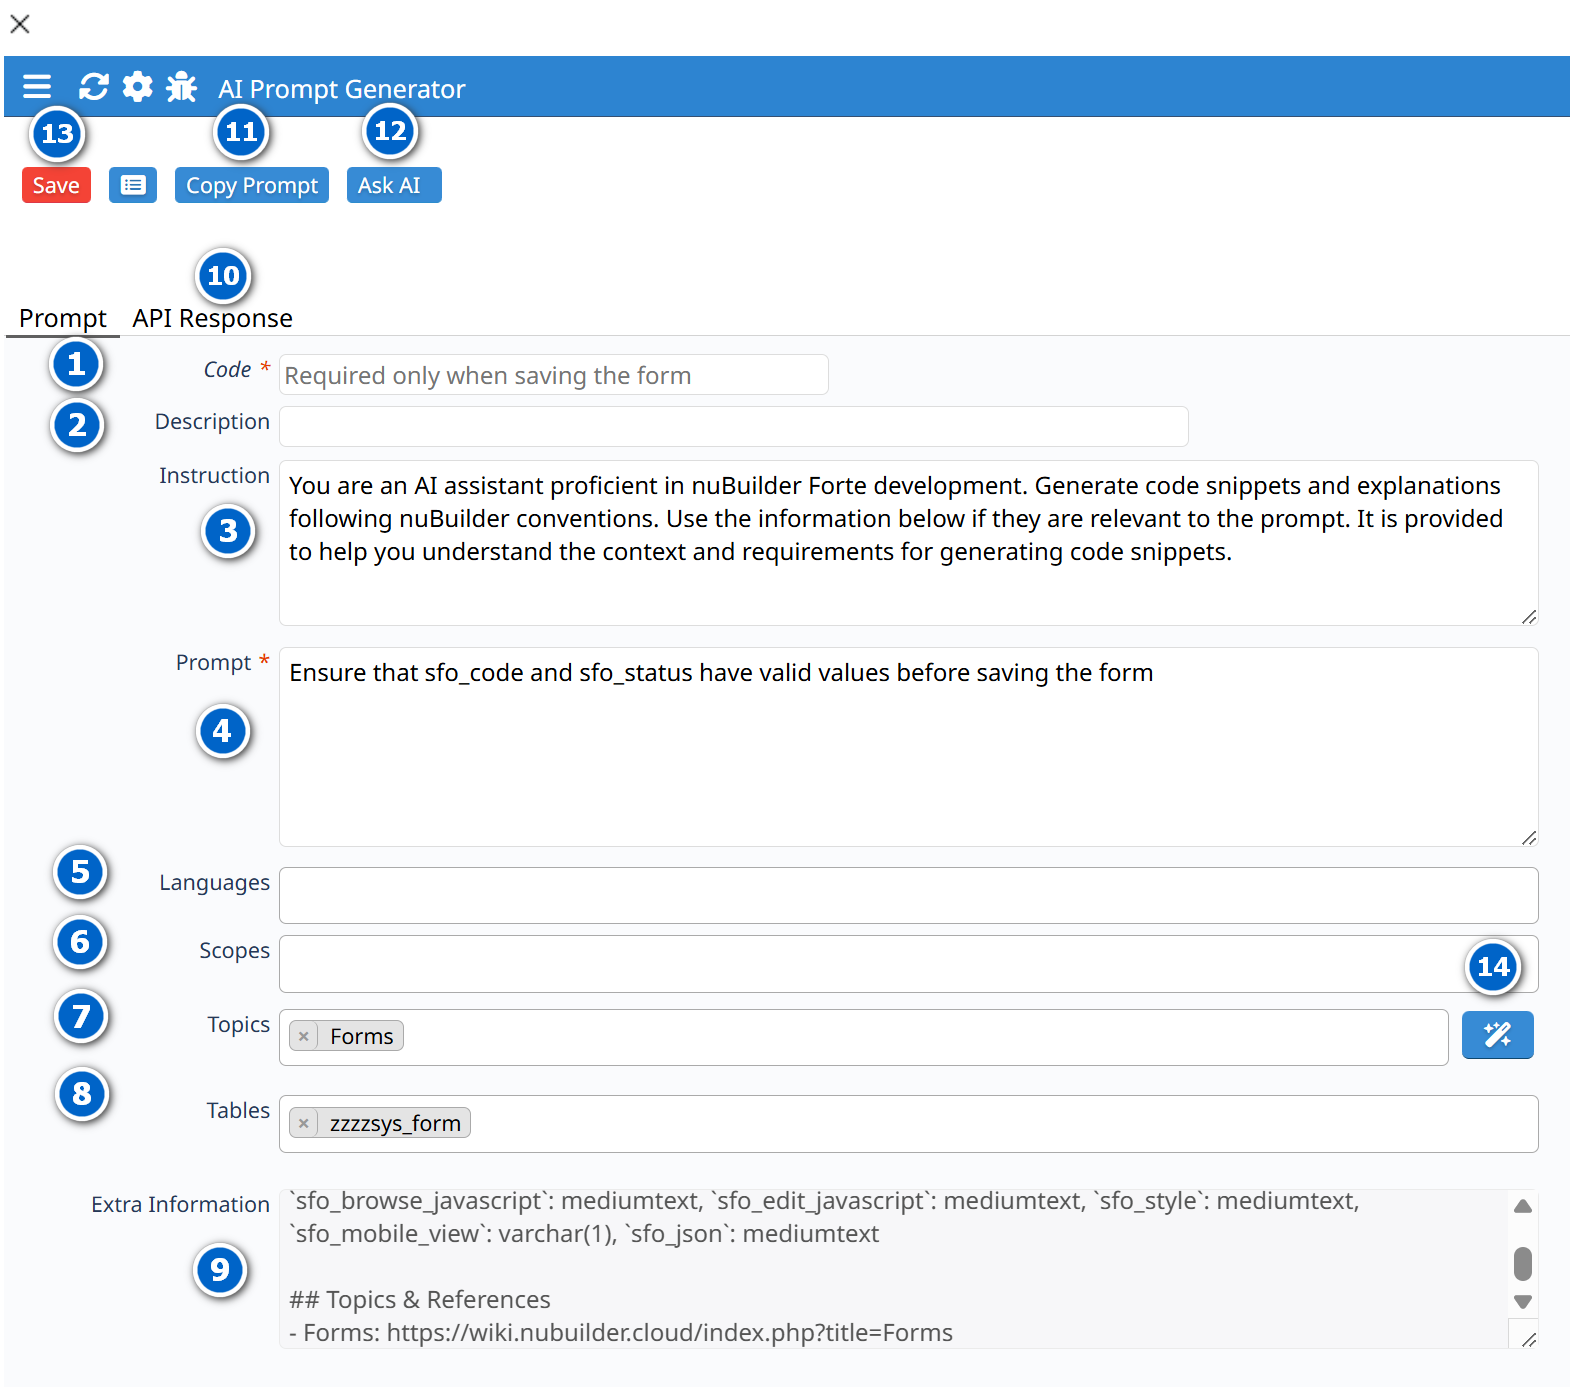Close the dialog with the X icon
Viewport: 1570px width, 1387px height.
20,23
